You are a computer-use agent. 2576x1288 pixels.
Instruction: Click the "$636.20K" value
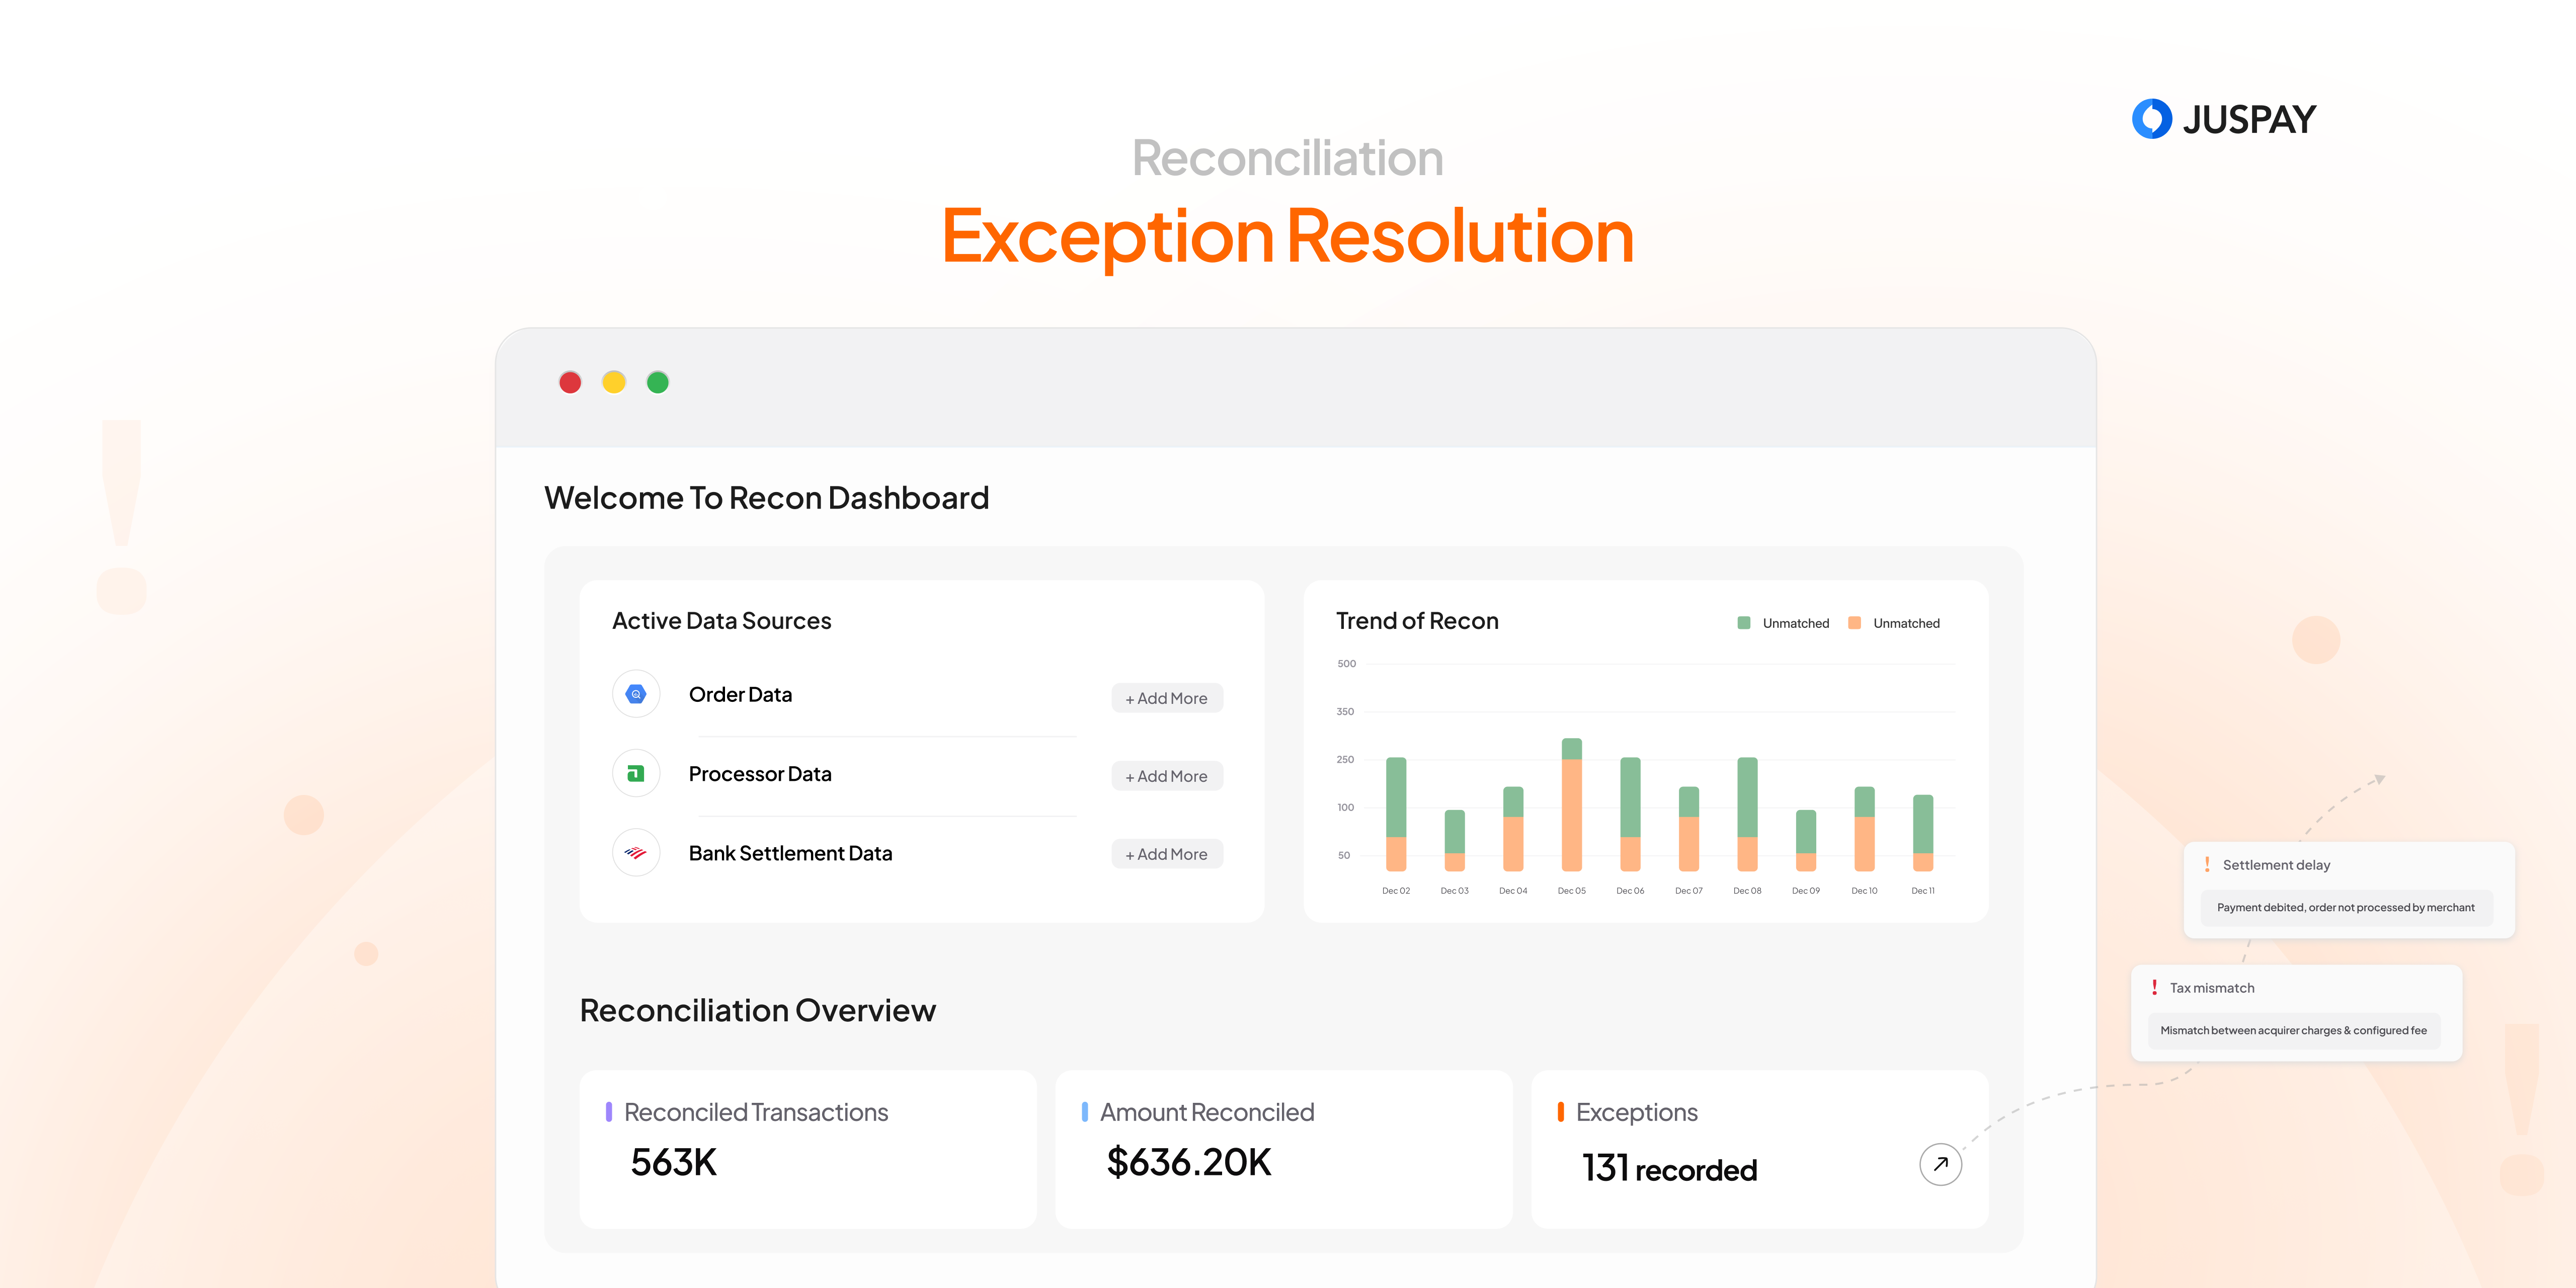(x=1189, y=1162)
